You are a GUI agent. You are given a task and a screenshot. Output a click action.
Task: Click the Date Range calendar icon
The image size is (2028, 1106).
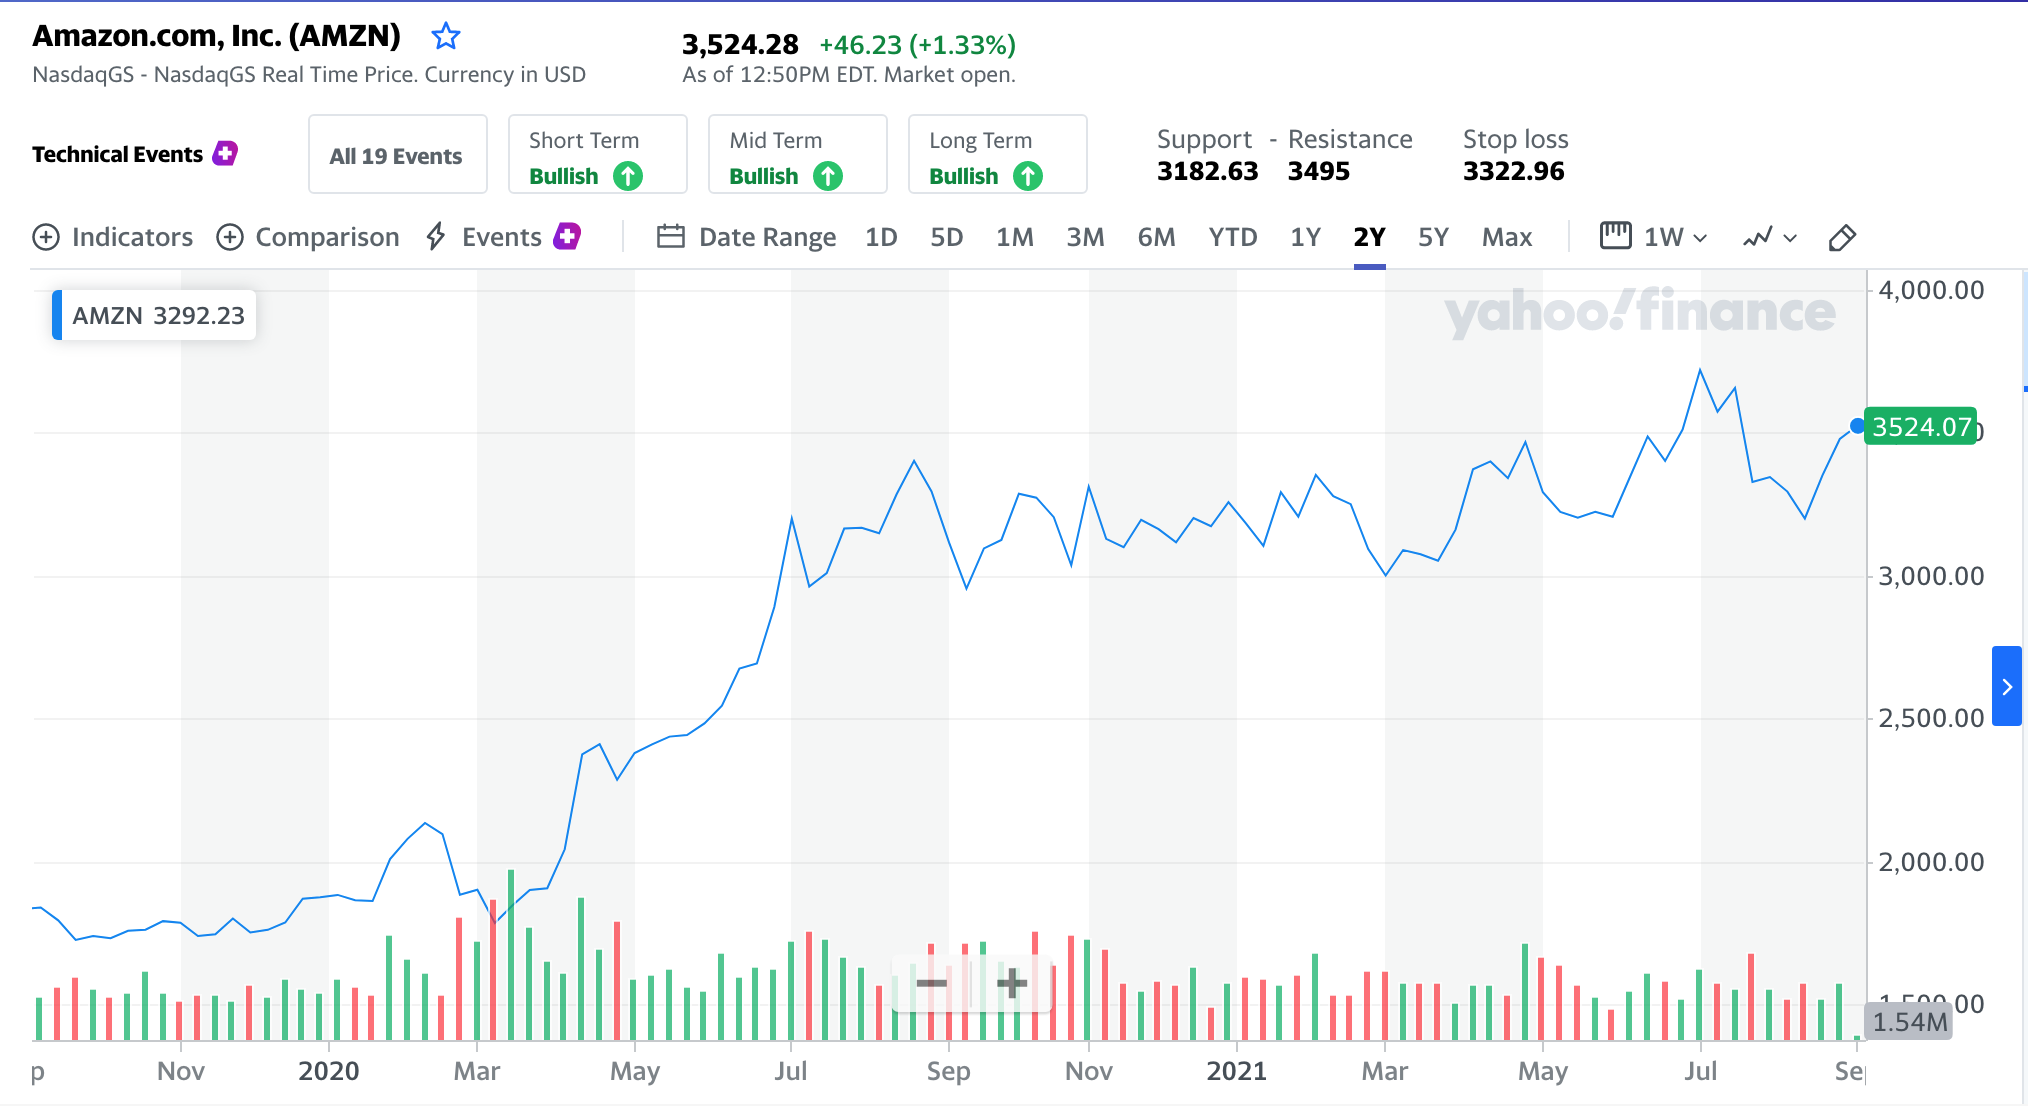(x=671, y=237)
